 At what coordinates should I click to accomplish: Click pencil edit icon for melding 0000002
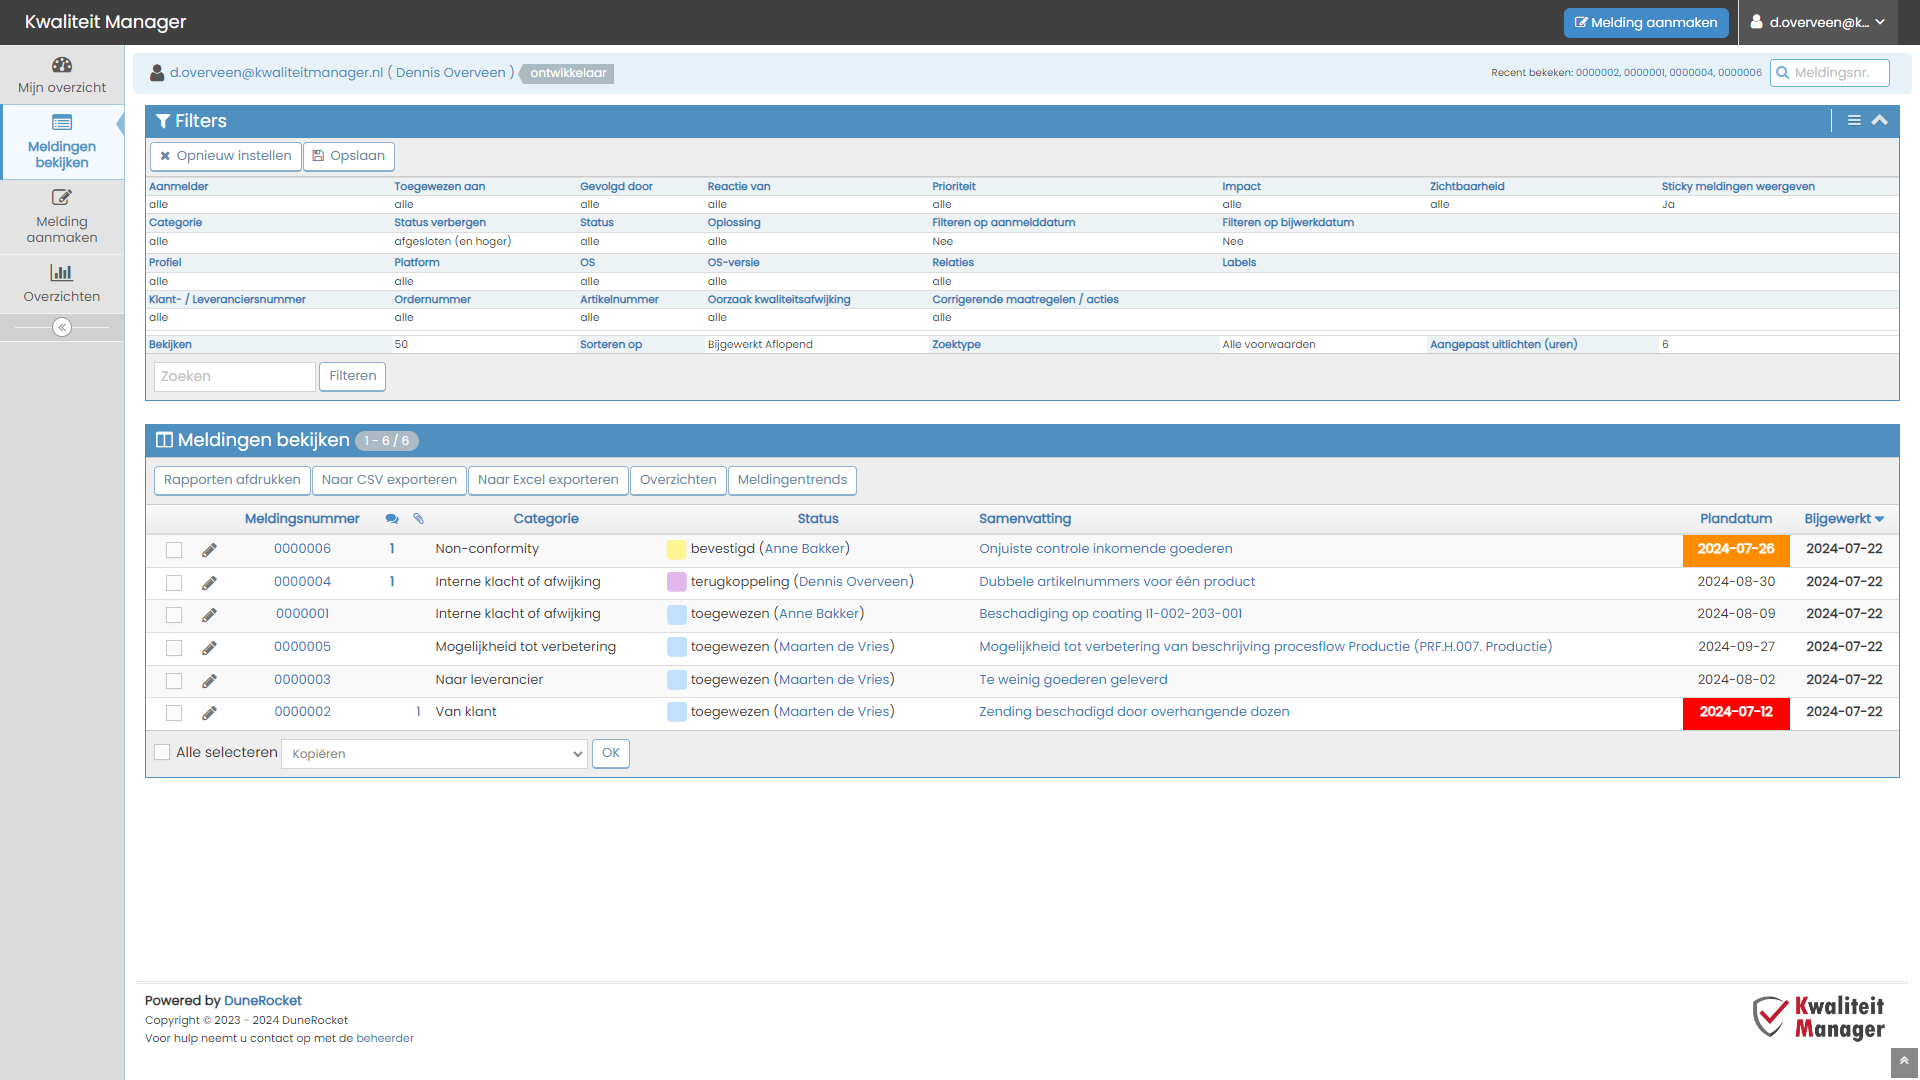(209, 713)
